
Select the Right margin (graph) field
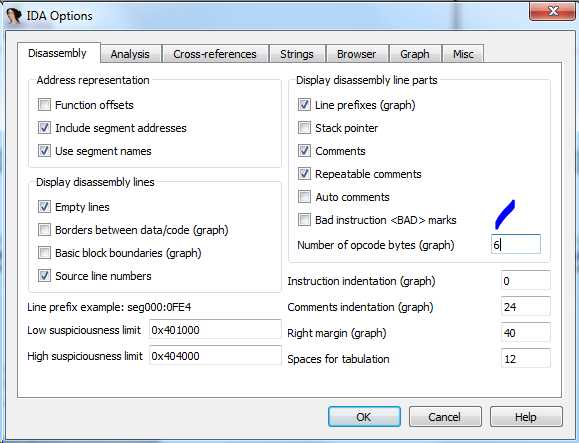coord(525,333)
